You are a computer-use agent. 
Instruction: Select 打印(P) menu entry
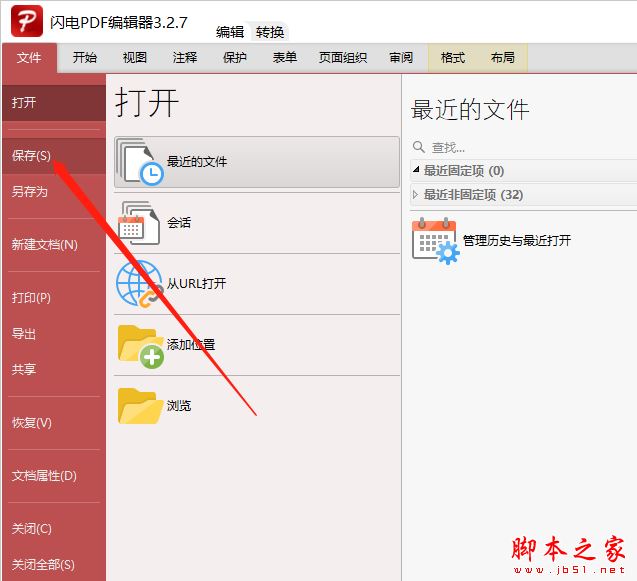[54, 298]
